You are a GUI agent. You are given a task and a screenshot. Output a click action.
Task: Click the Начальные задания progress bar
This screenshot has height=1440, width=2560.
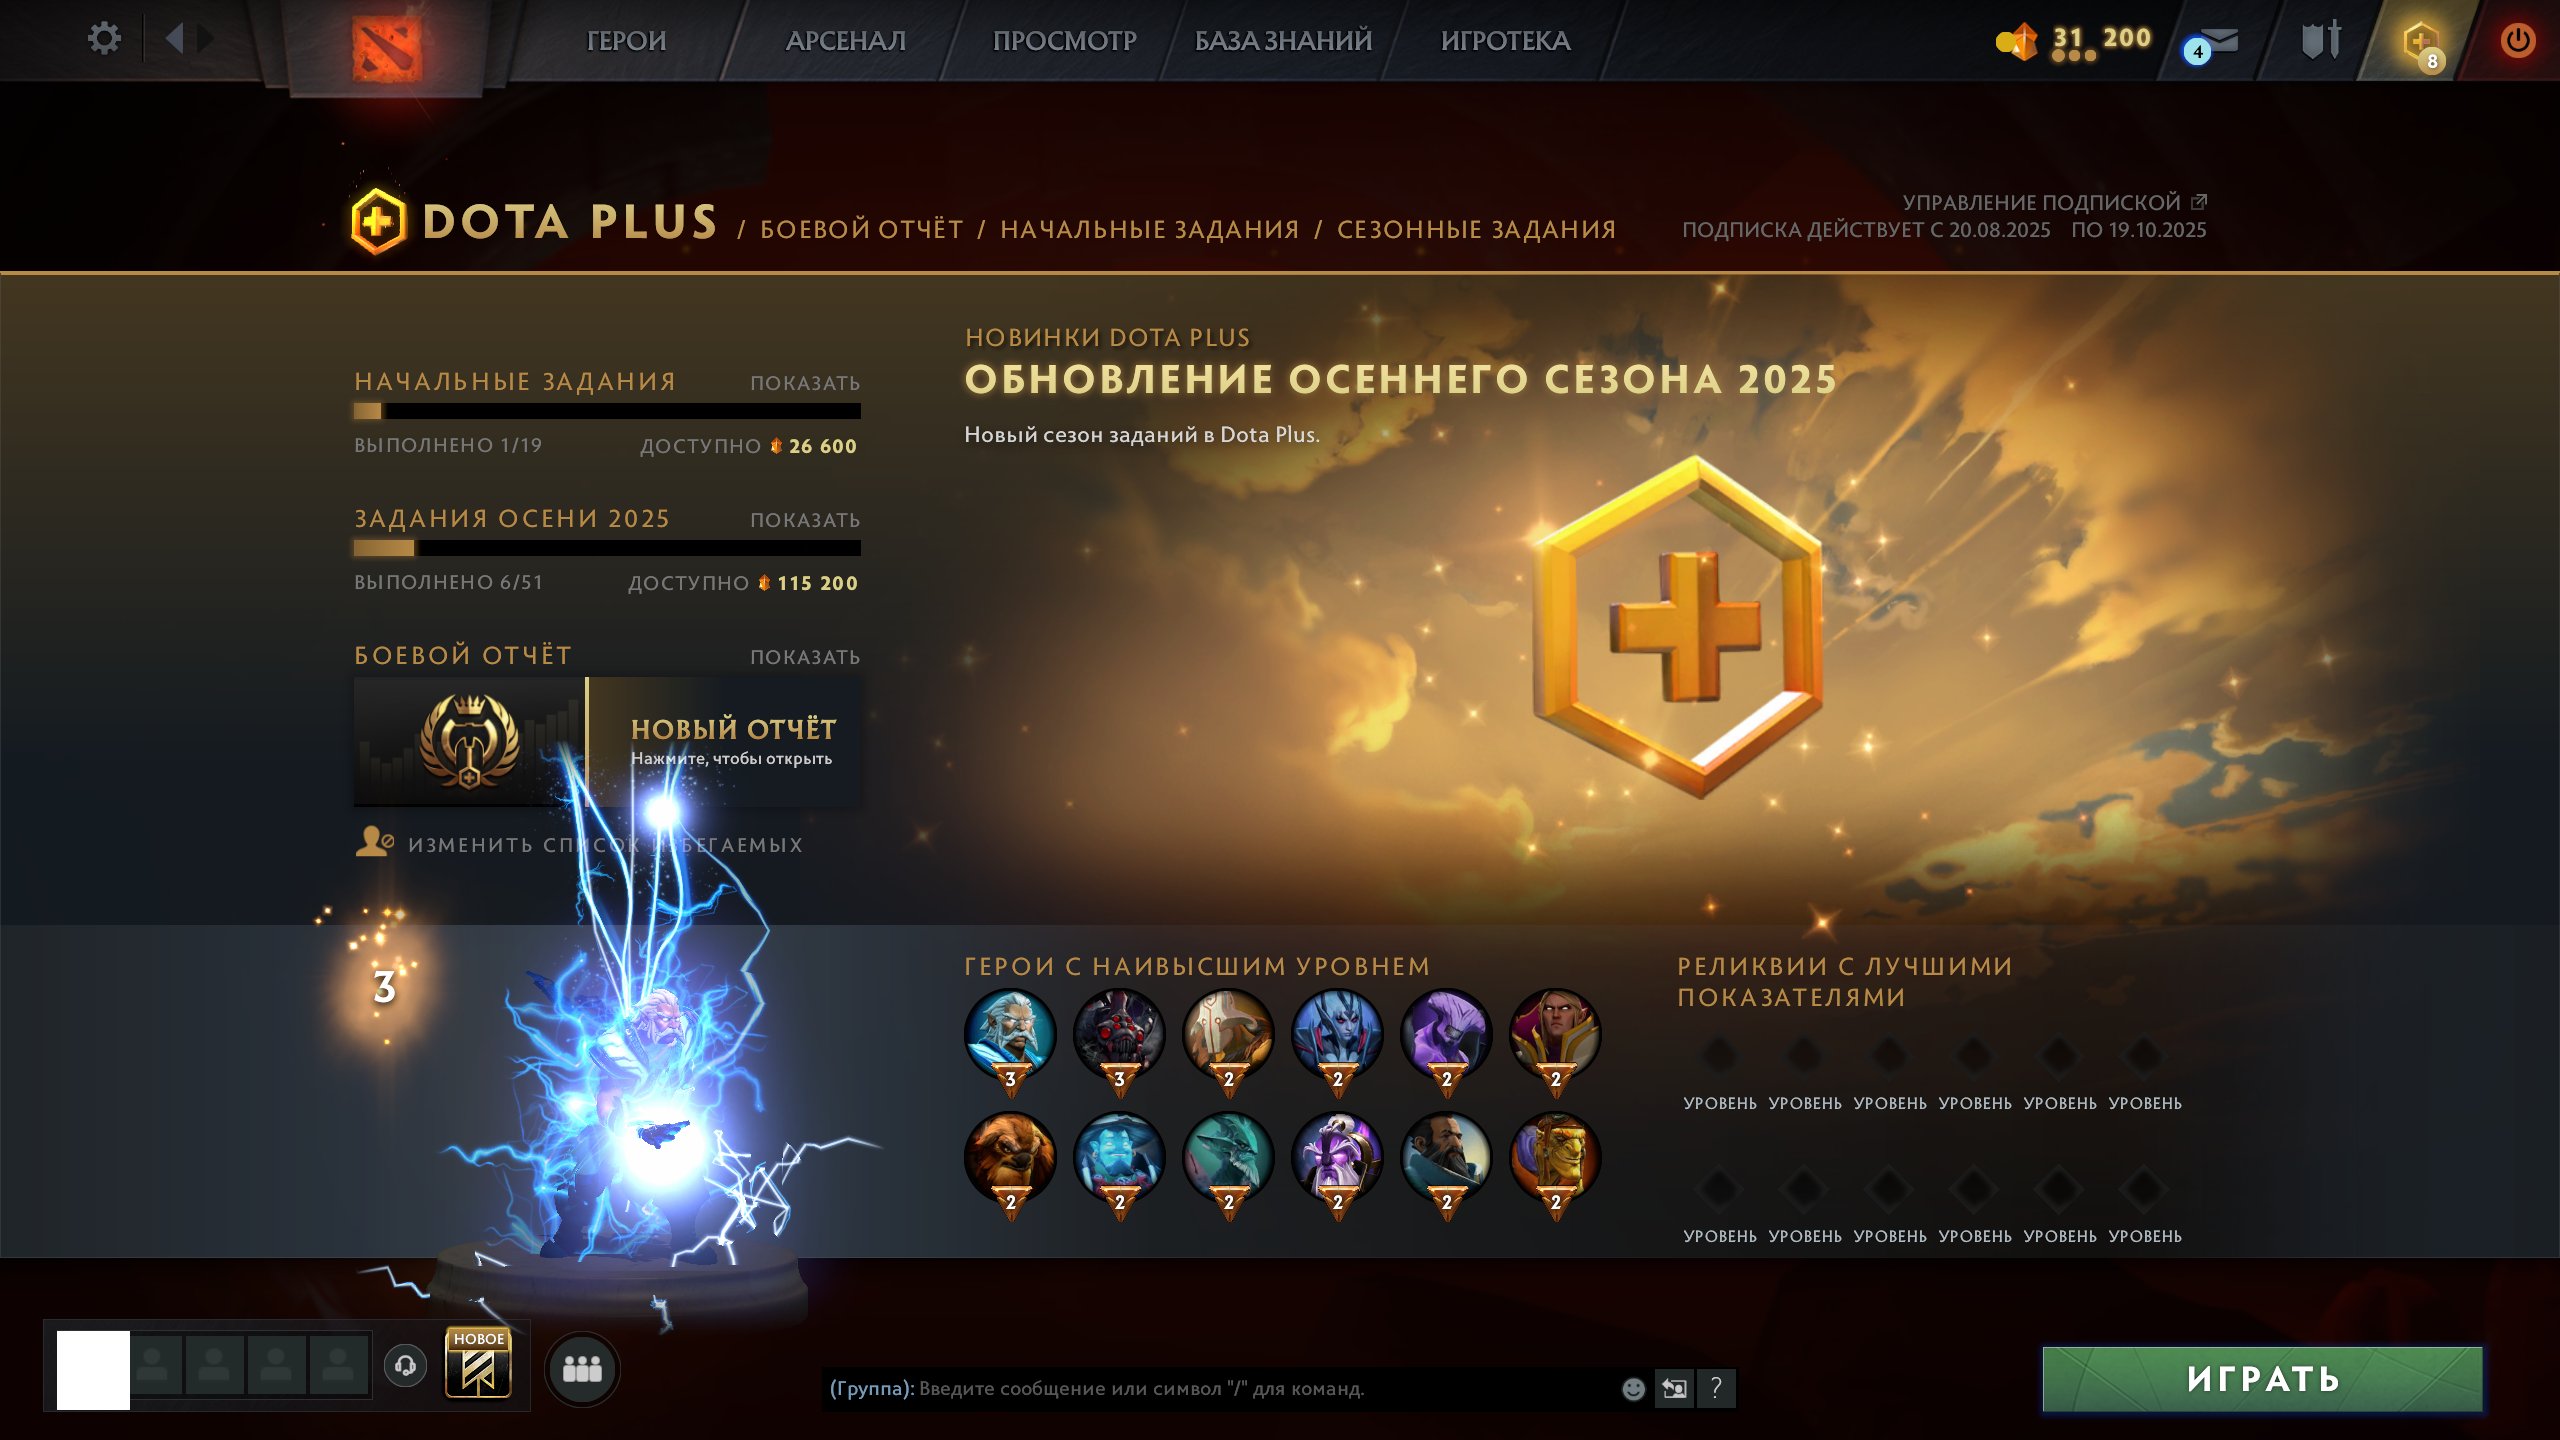(607, 411)
